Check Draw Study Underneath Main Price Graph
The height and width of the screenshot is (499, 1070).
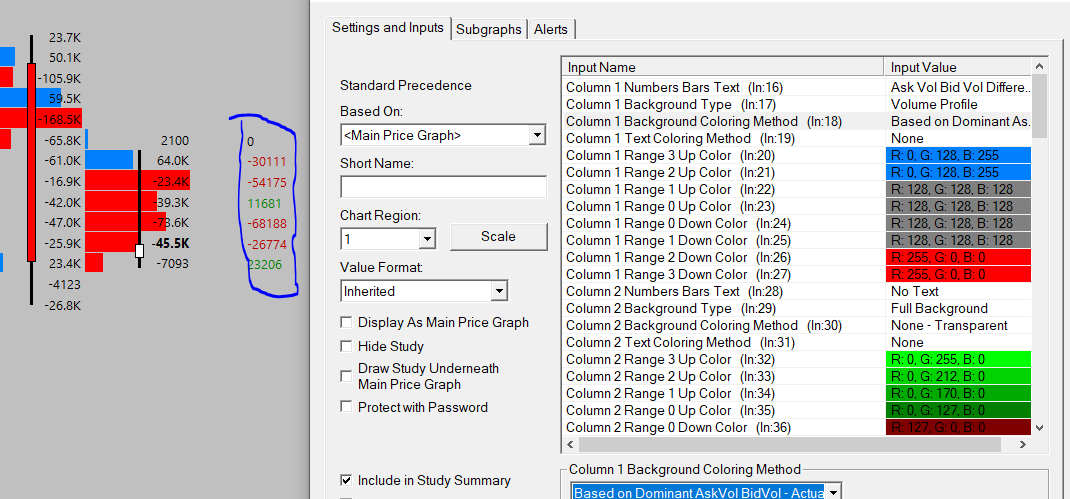click(347, 376)
